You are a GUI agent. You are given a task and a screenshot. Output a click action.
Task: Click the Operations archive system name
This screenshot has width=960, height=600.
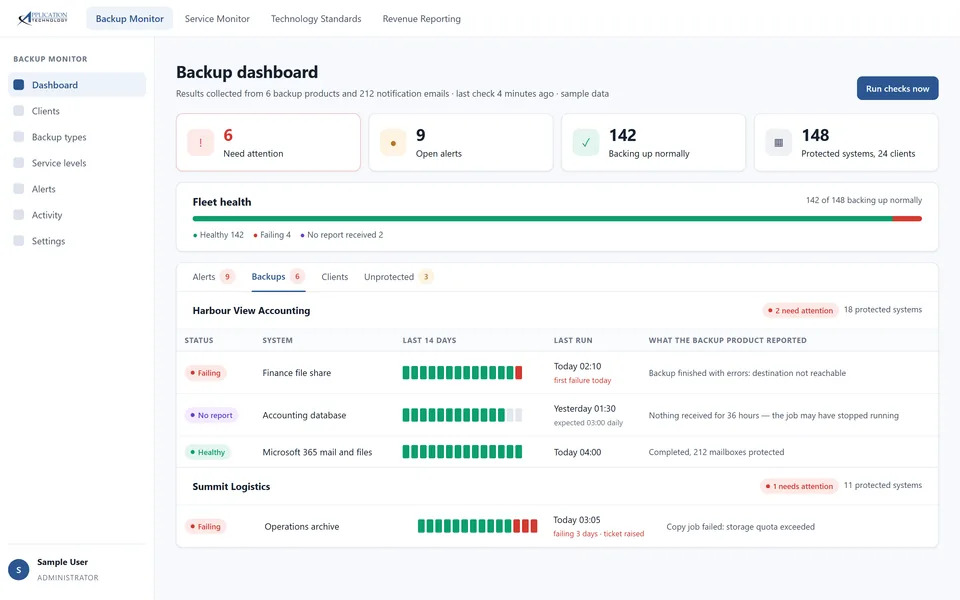(302, 527)
